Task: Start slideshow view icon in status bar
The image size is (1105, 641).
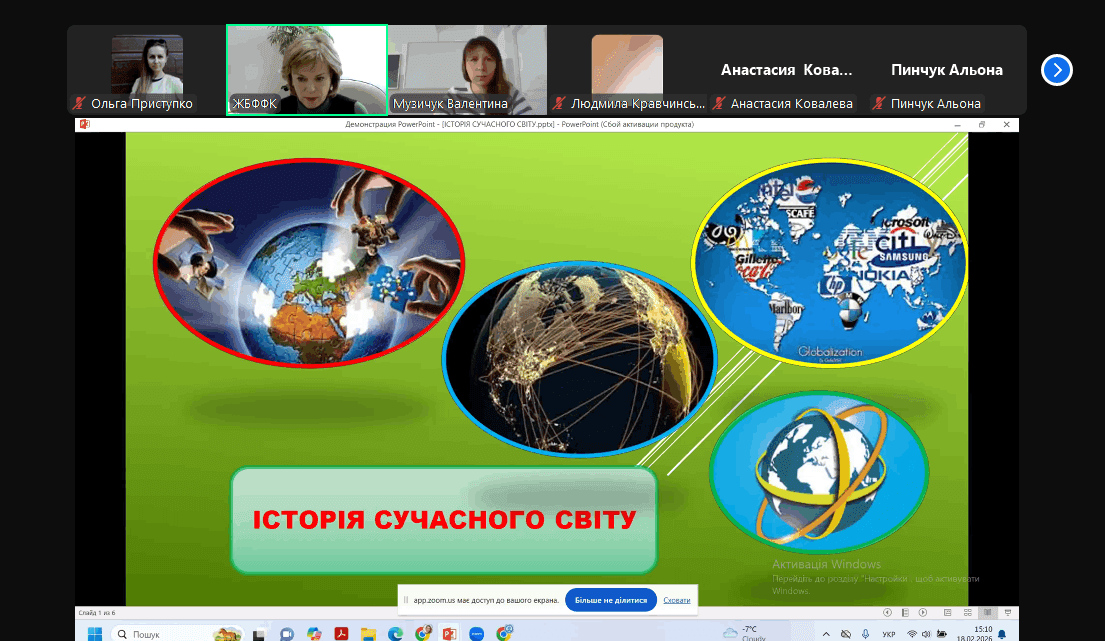Action: 1008,612
